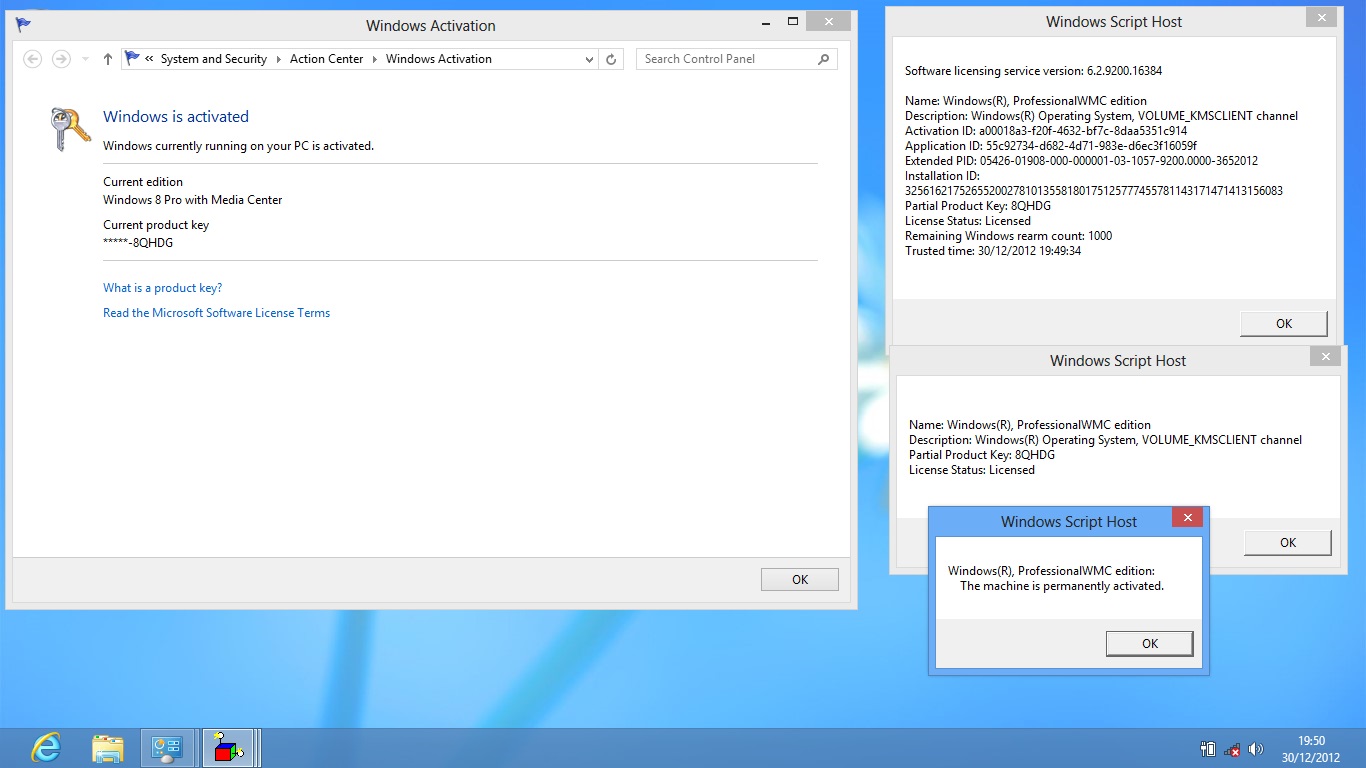Click OK in Windows Activation window
The height and width of the screenshot is (768, 1366).
800,580
